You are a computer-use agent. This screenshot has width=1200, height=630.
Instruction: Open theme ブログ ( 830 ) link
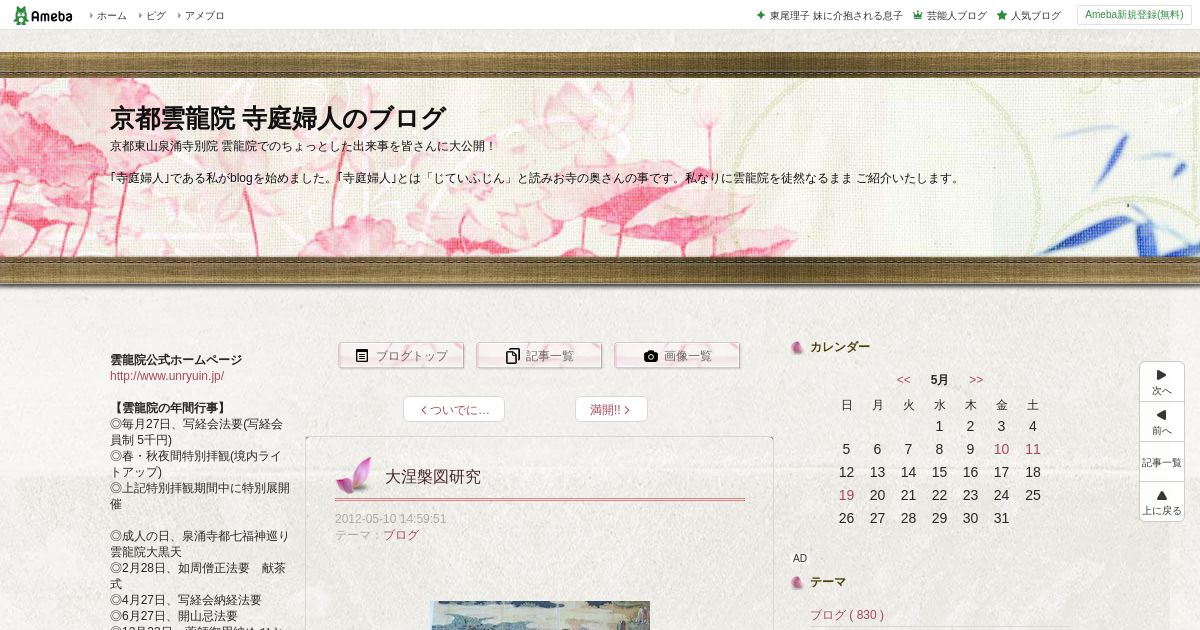847,615
